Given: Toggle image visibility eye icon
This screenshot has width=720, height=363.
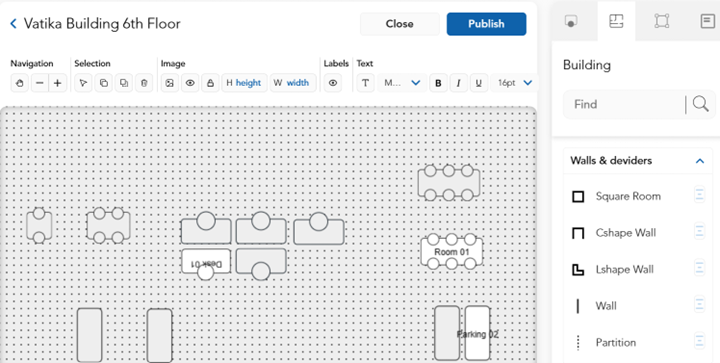Looking at the screenshot, I should coord(190,83).
